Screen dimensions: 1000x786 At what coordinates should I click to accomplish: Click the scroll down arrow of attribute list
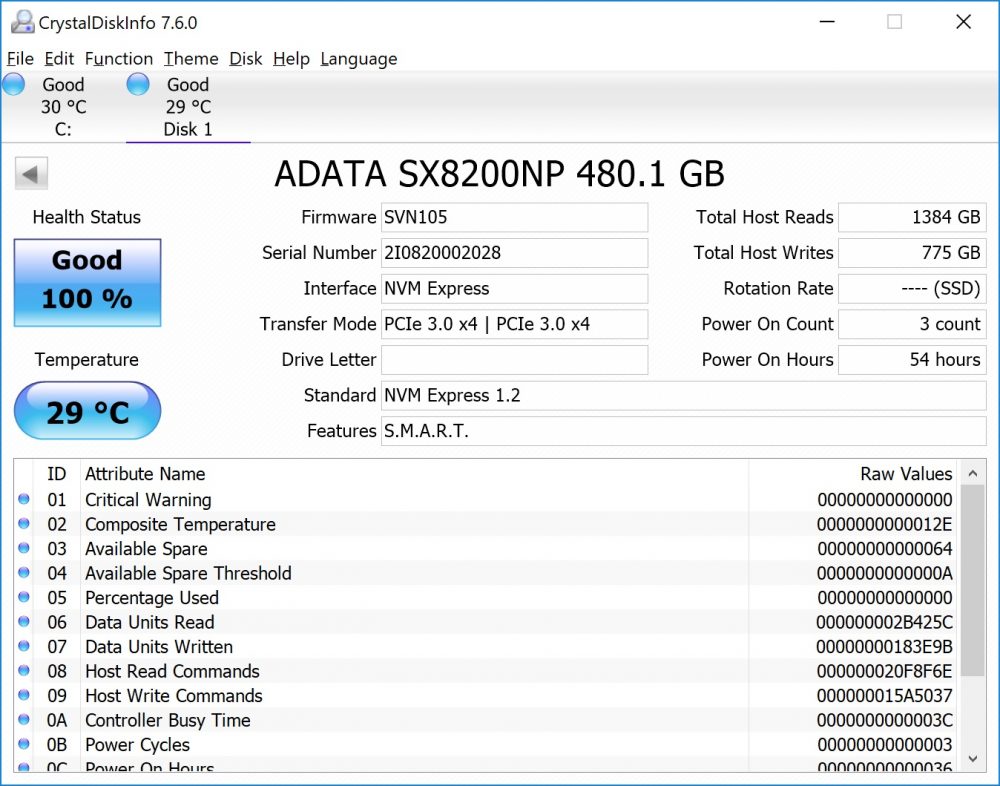coord(973,759)
